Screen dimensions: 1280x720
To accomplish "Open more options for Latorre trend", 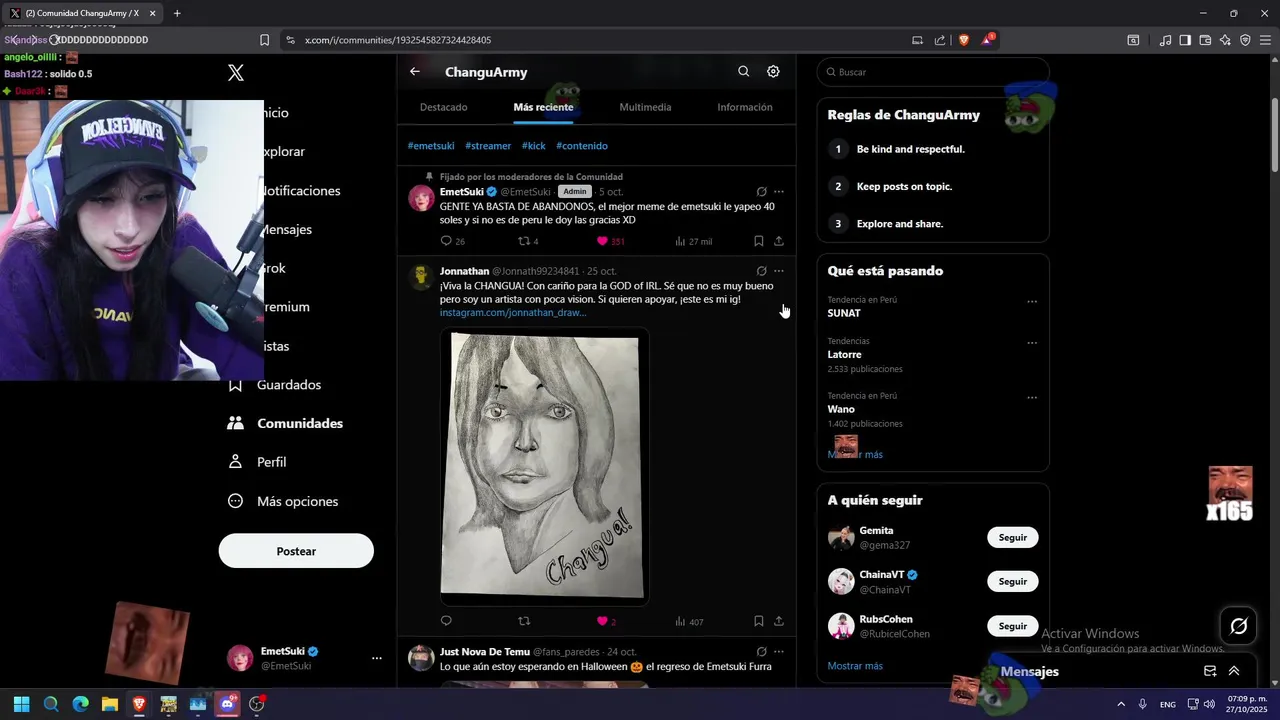I will tap(1032, 342).
